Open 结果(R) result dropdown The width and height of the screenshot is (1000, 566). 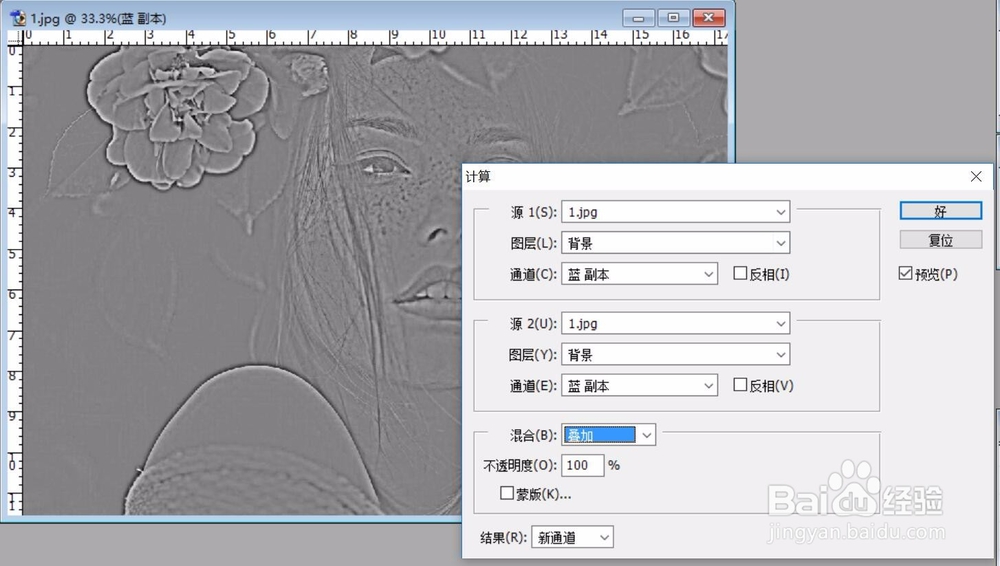tap(572, 537)
